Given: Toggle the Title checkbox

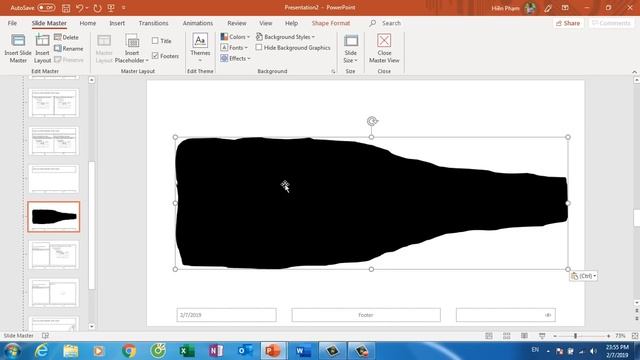Looking at the screenshot, I should point(155,41).
